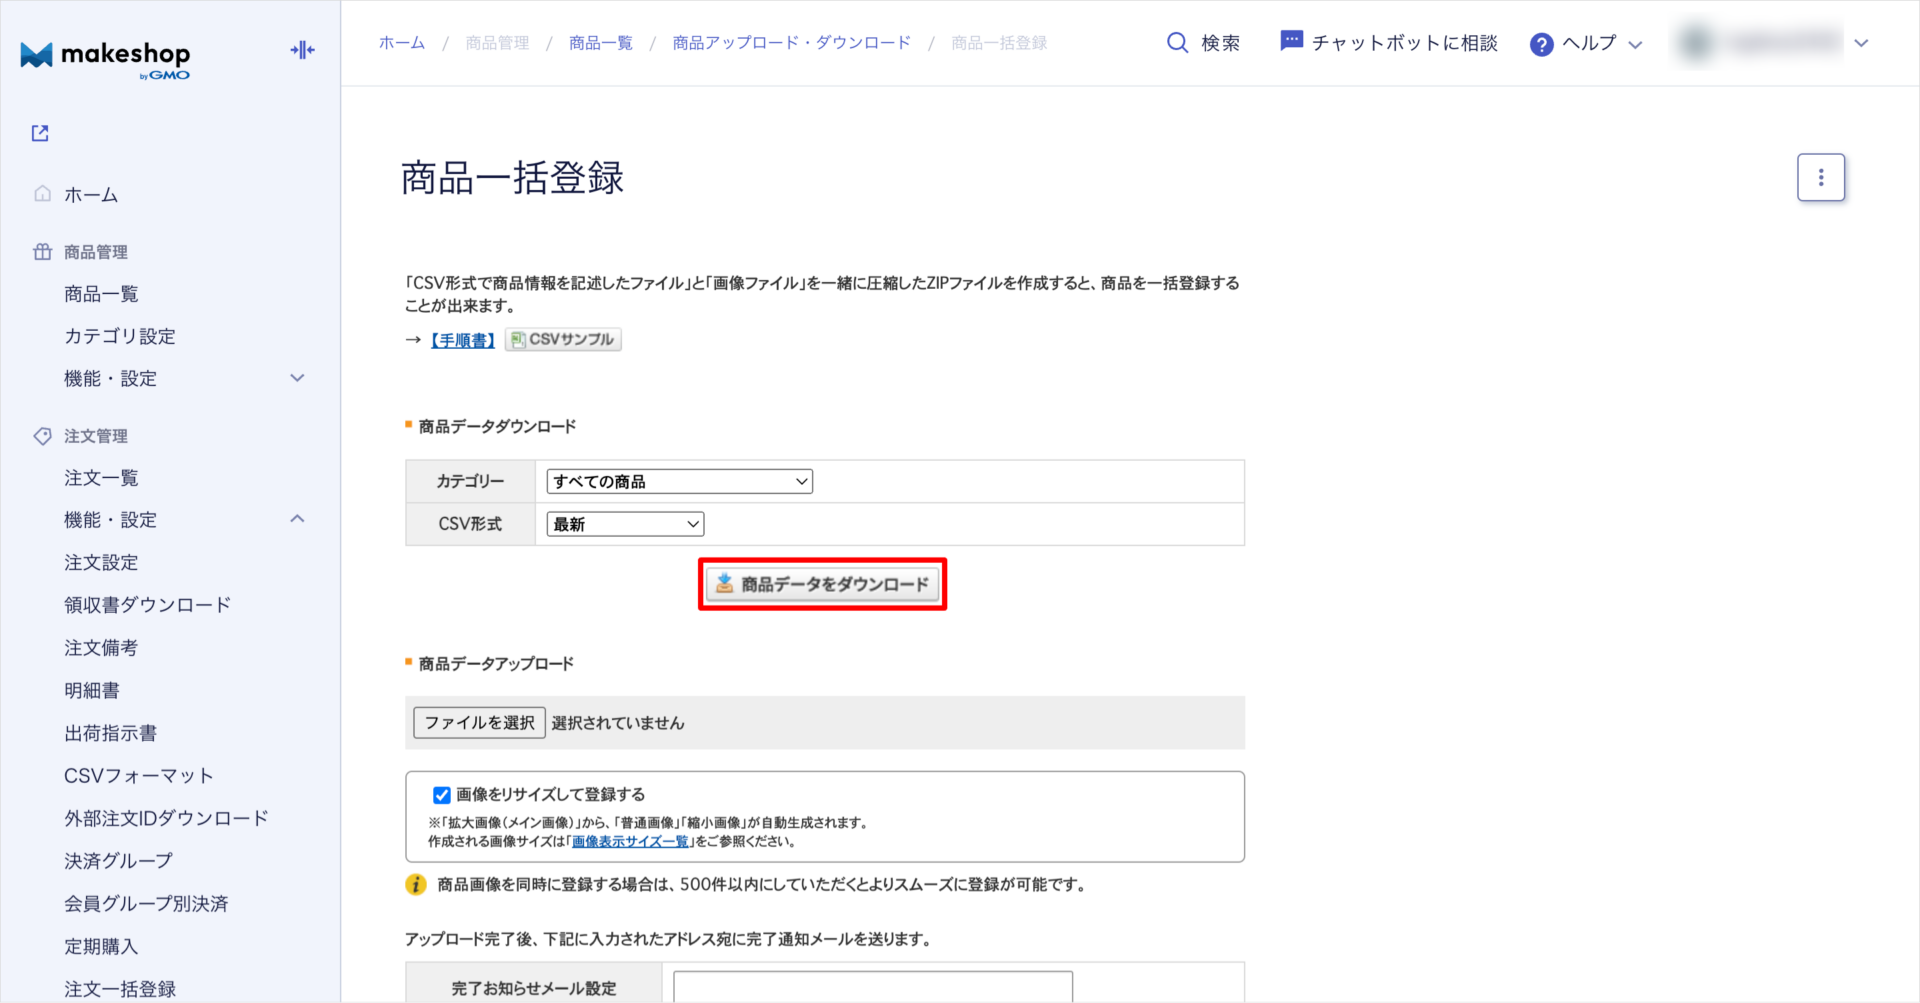This screenshot has height=1003, width=1920.
Task: Open 商品一覧 in the sidebar
Action: pos(101,294)
